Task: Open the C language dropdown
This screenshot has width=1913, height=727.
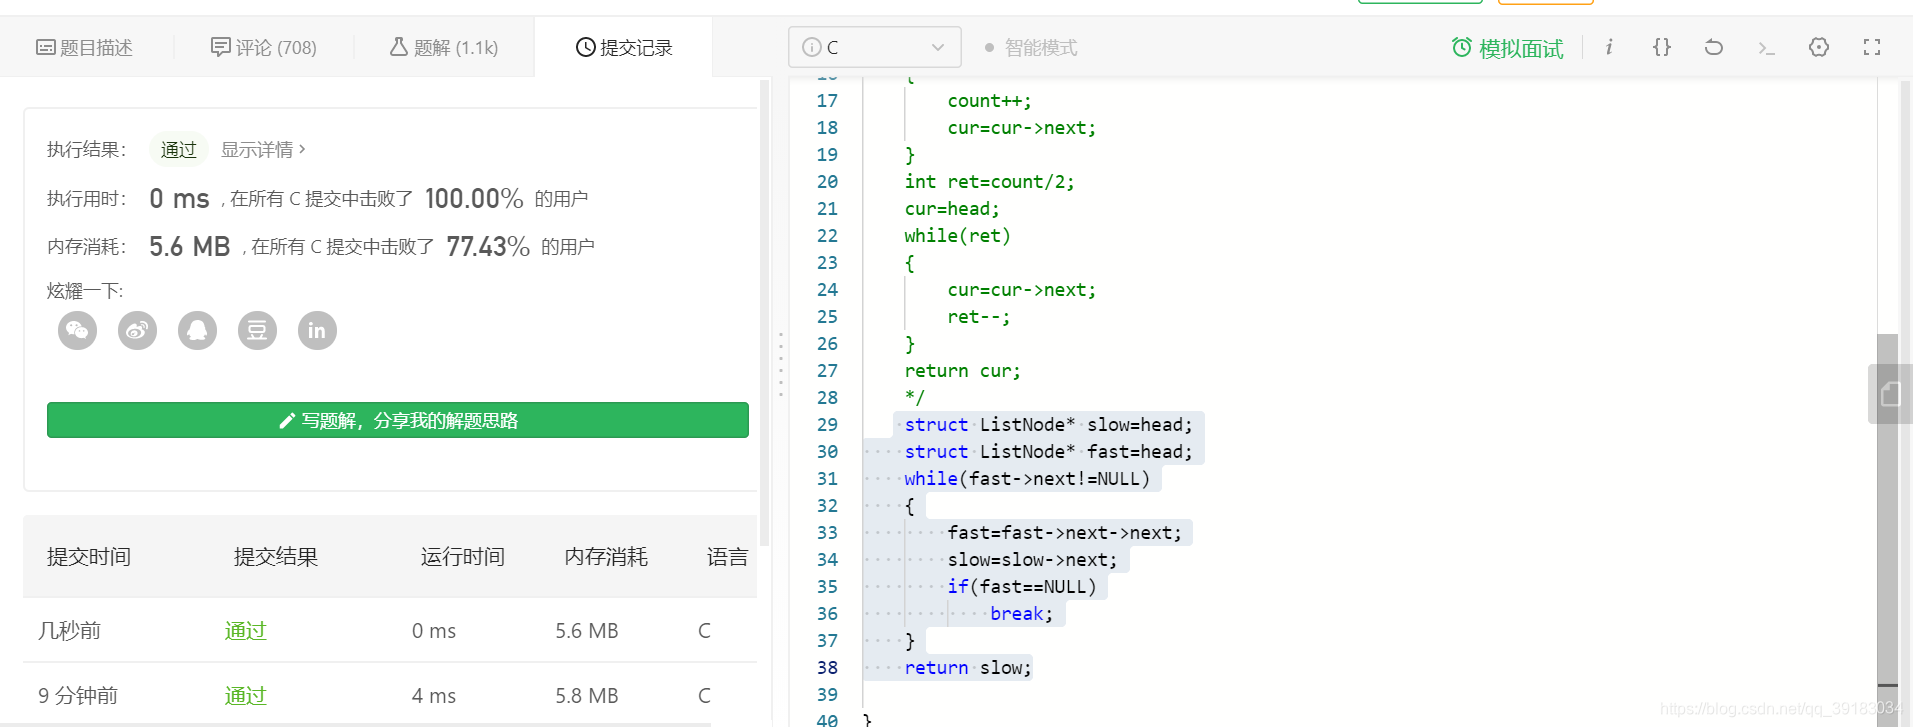Action: [x=875, y=47]
